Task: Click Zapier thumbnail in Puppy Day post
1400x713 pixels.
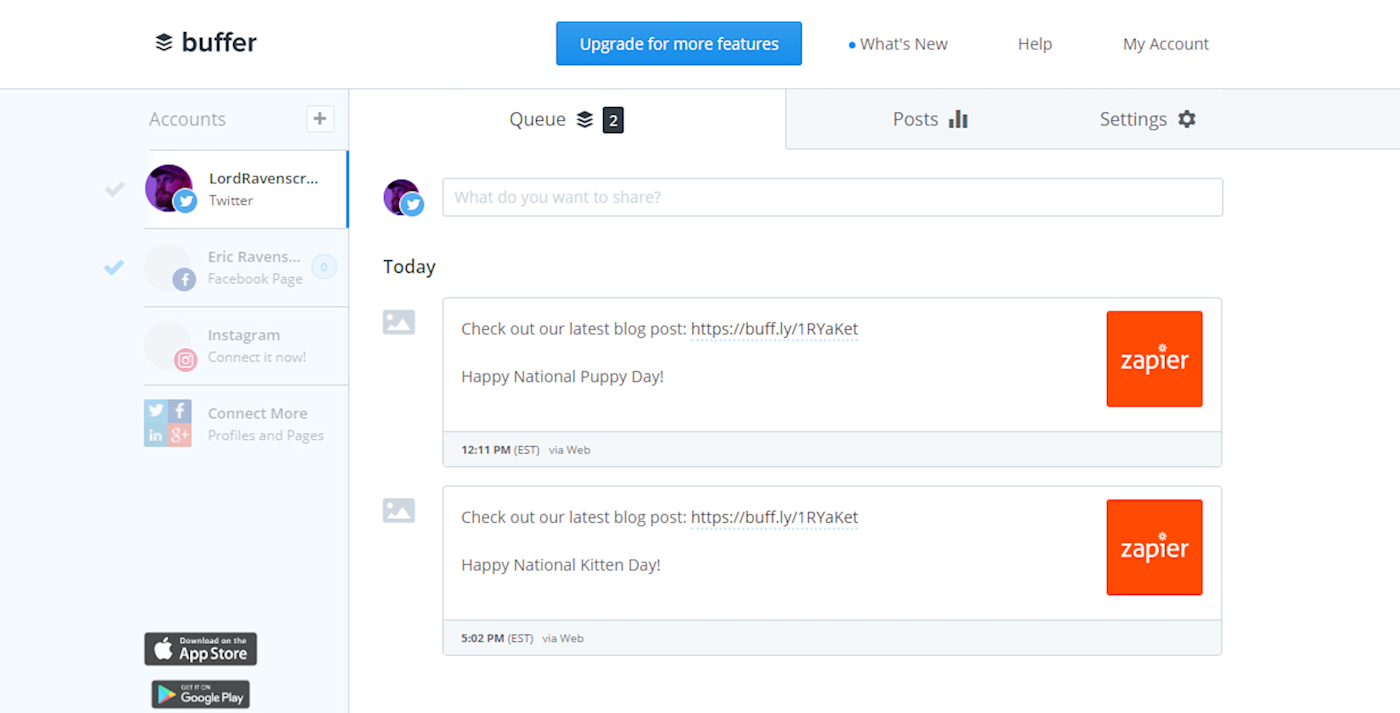Action: pos(1154,359)
